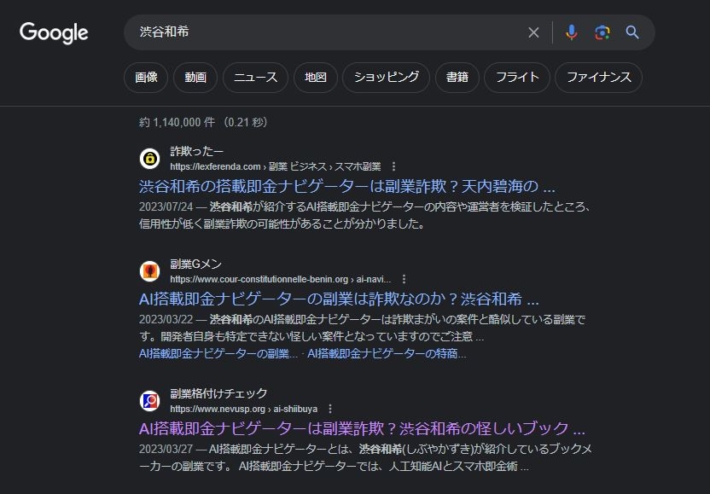Click the 2023/07/24 snippet date
The width and height of the screenshot is (710, 494).
[166, 207]
